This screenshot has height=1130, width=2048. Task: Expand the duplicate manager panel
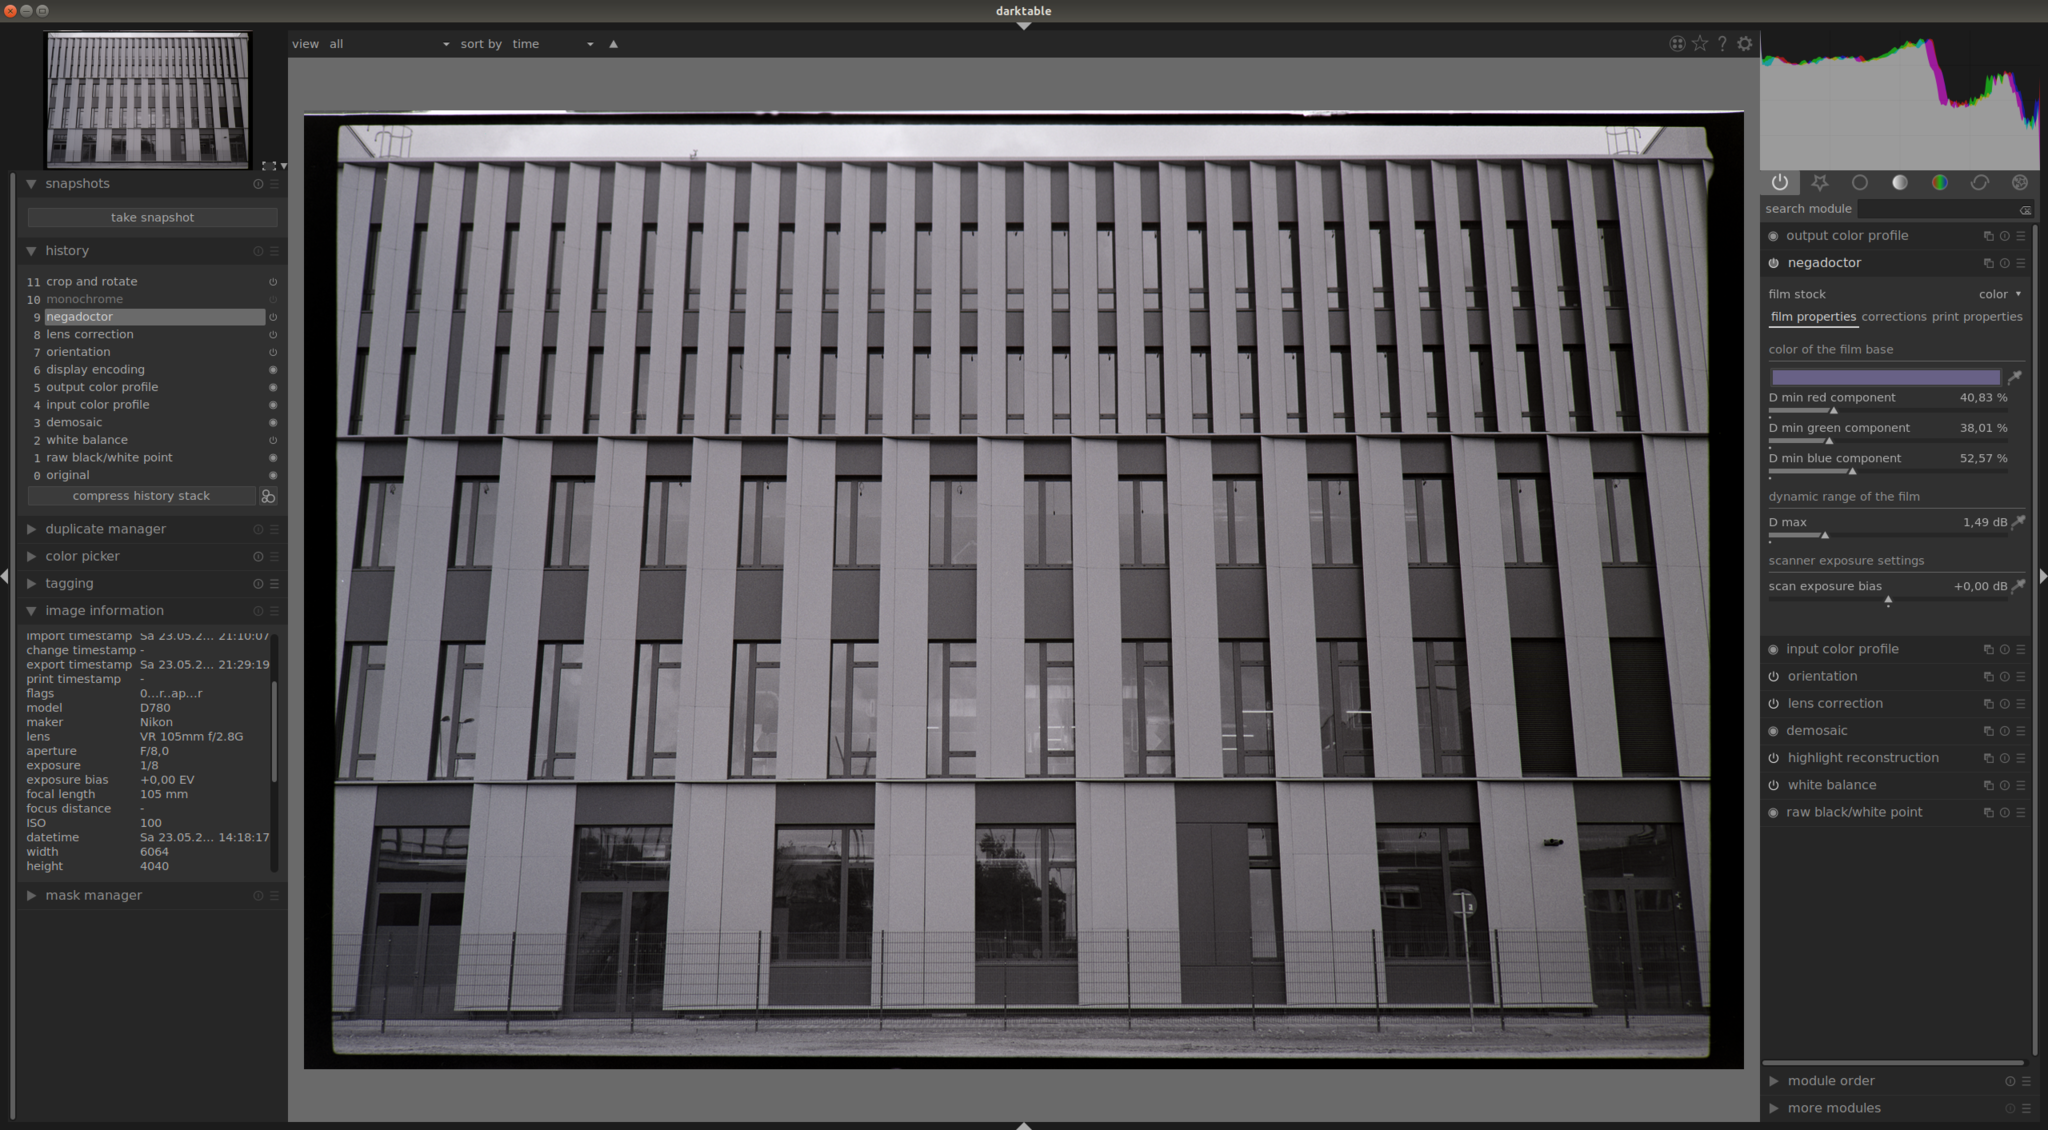click(x=106, y=527)
